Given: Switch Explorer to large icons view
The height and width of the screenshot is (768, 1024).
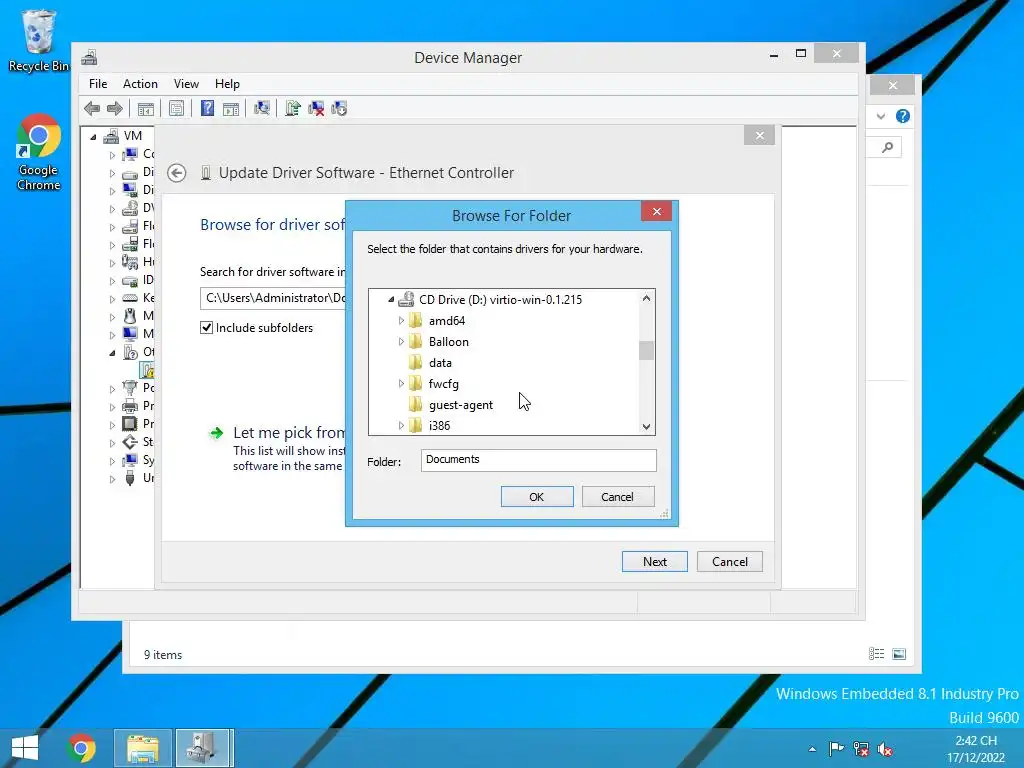Looking at the screenshot, I should pyautogui.click(x=899, y=654).
